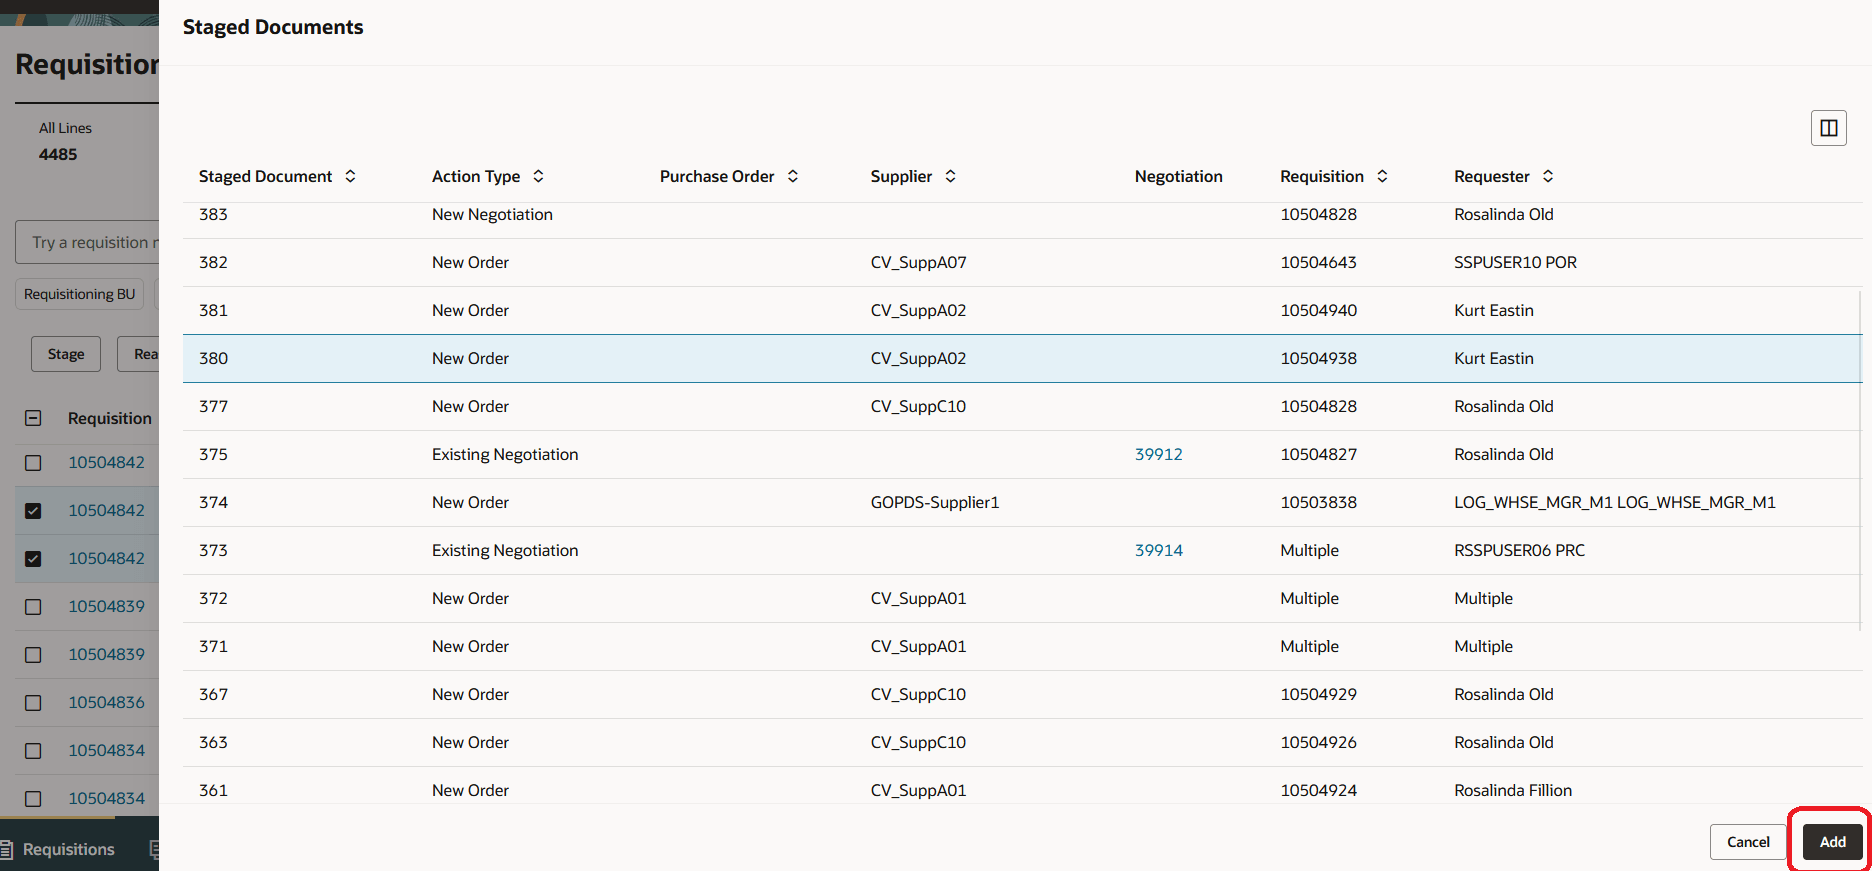
Task: Click the Add button
Action: click(1832, 842)
